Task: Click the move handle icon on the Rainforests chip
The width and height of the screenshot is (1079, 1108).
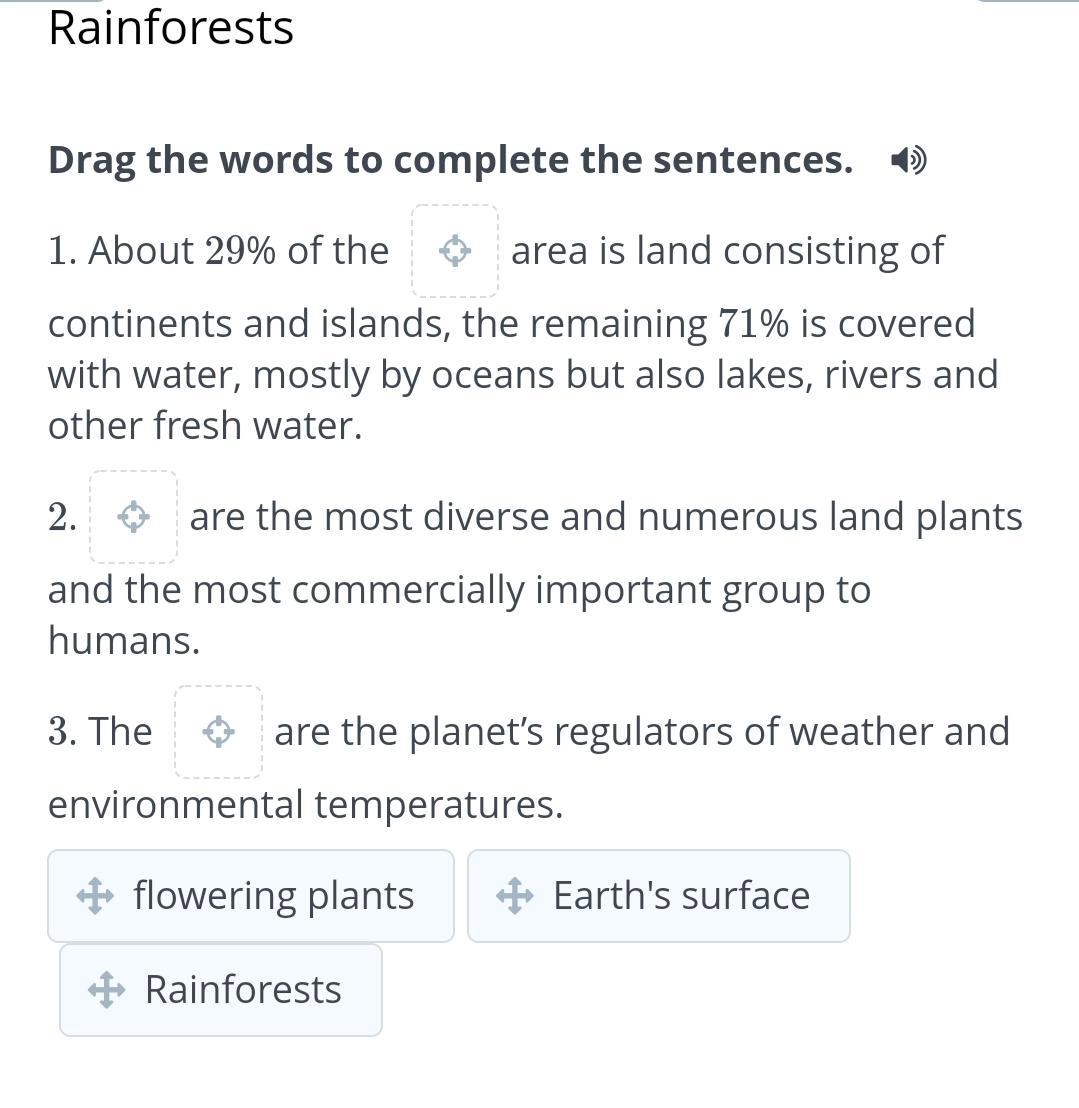Action: point(106,990)
